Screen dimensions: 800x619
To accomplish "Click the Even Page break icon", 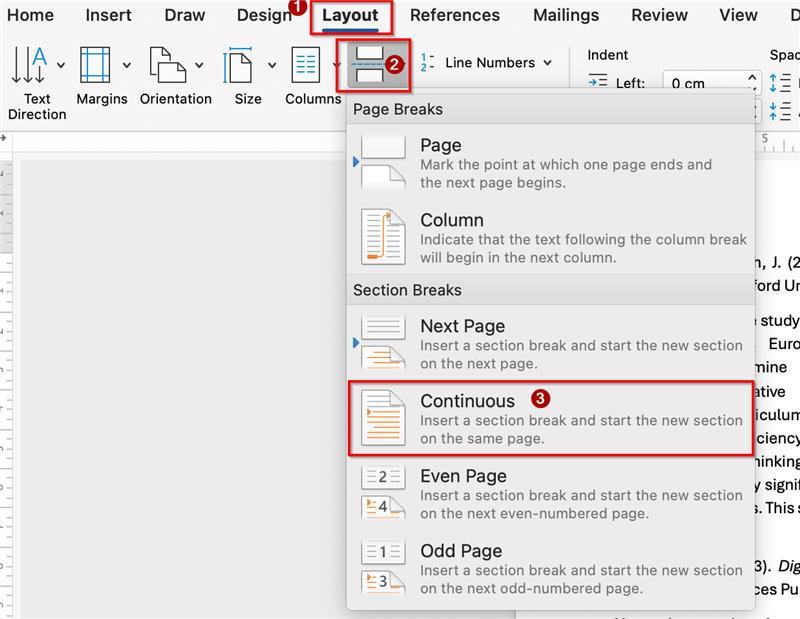I will 383,493.
